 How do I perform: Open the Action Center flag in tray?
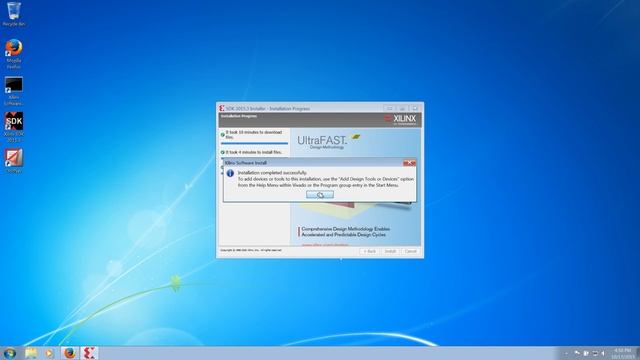tap(577, 353)
